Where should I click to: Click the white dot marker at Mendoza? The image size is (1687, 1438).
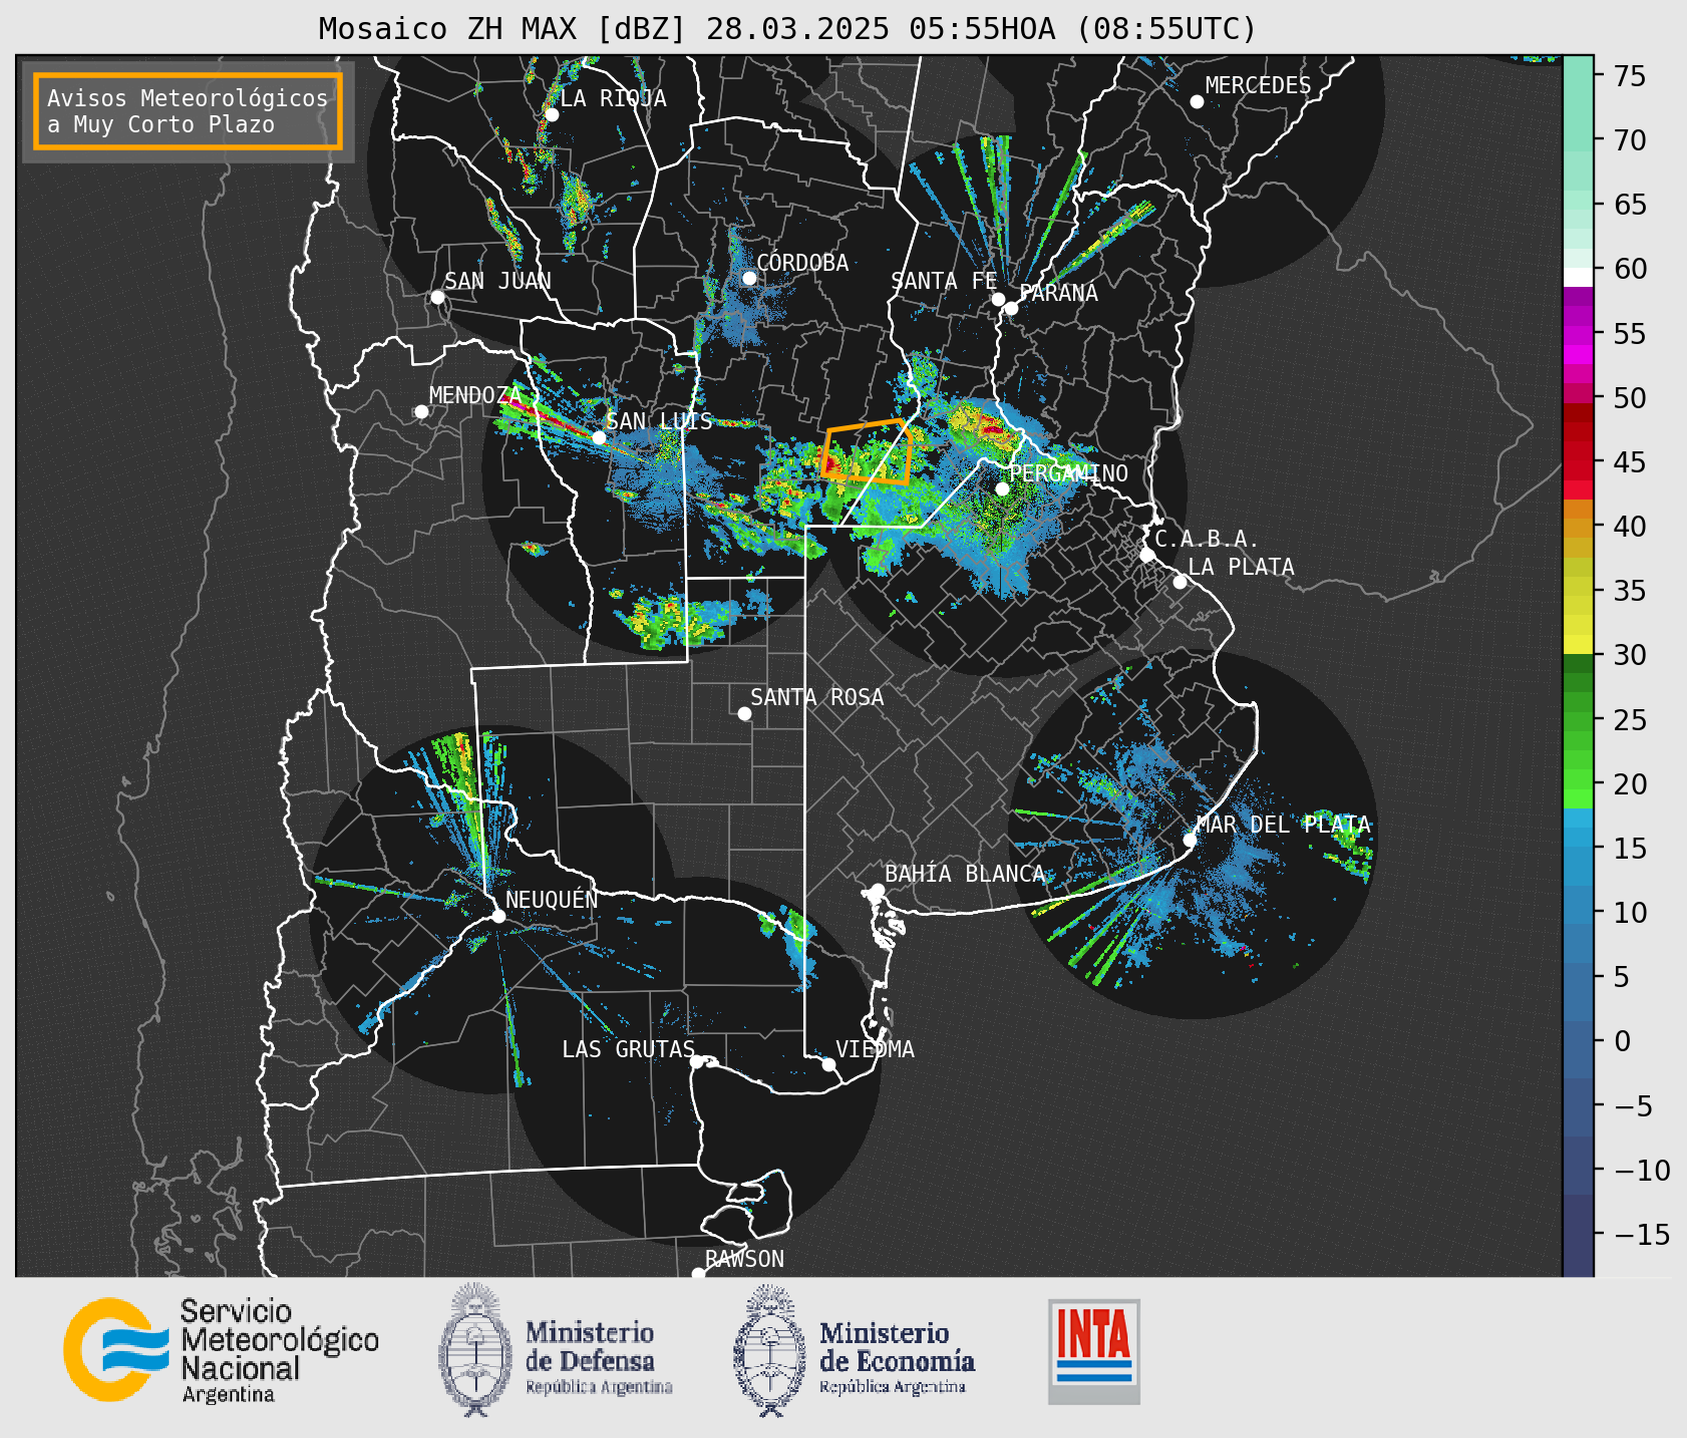click(421, 412)
